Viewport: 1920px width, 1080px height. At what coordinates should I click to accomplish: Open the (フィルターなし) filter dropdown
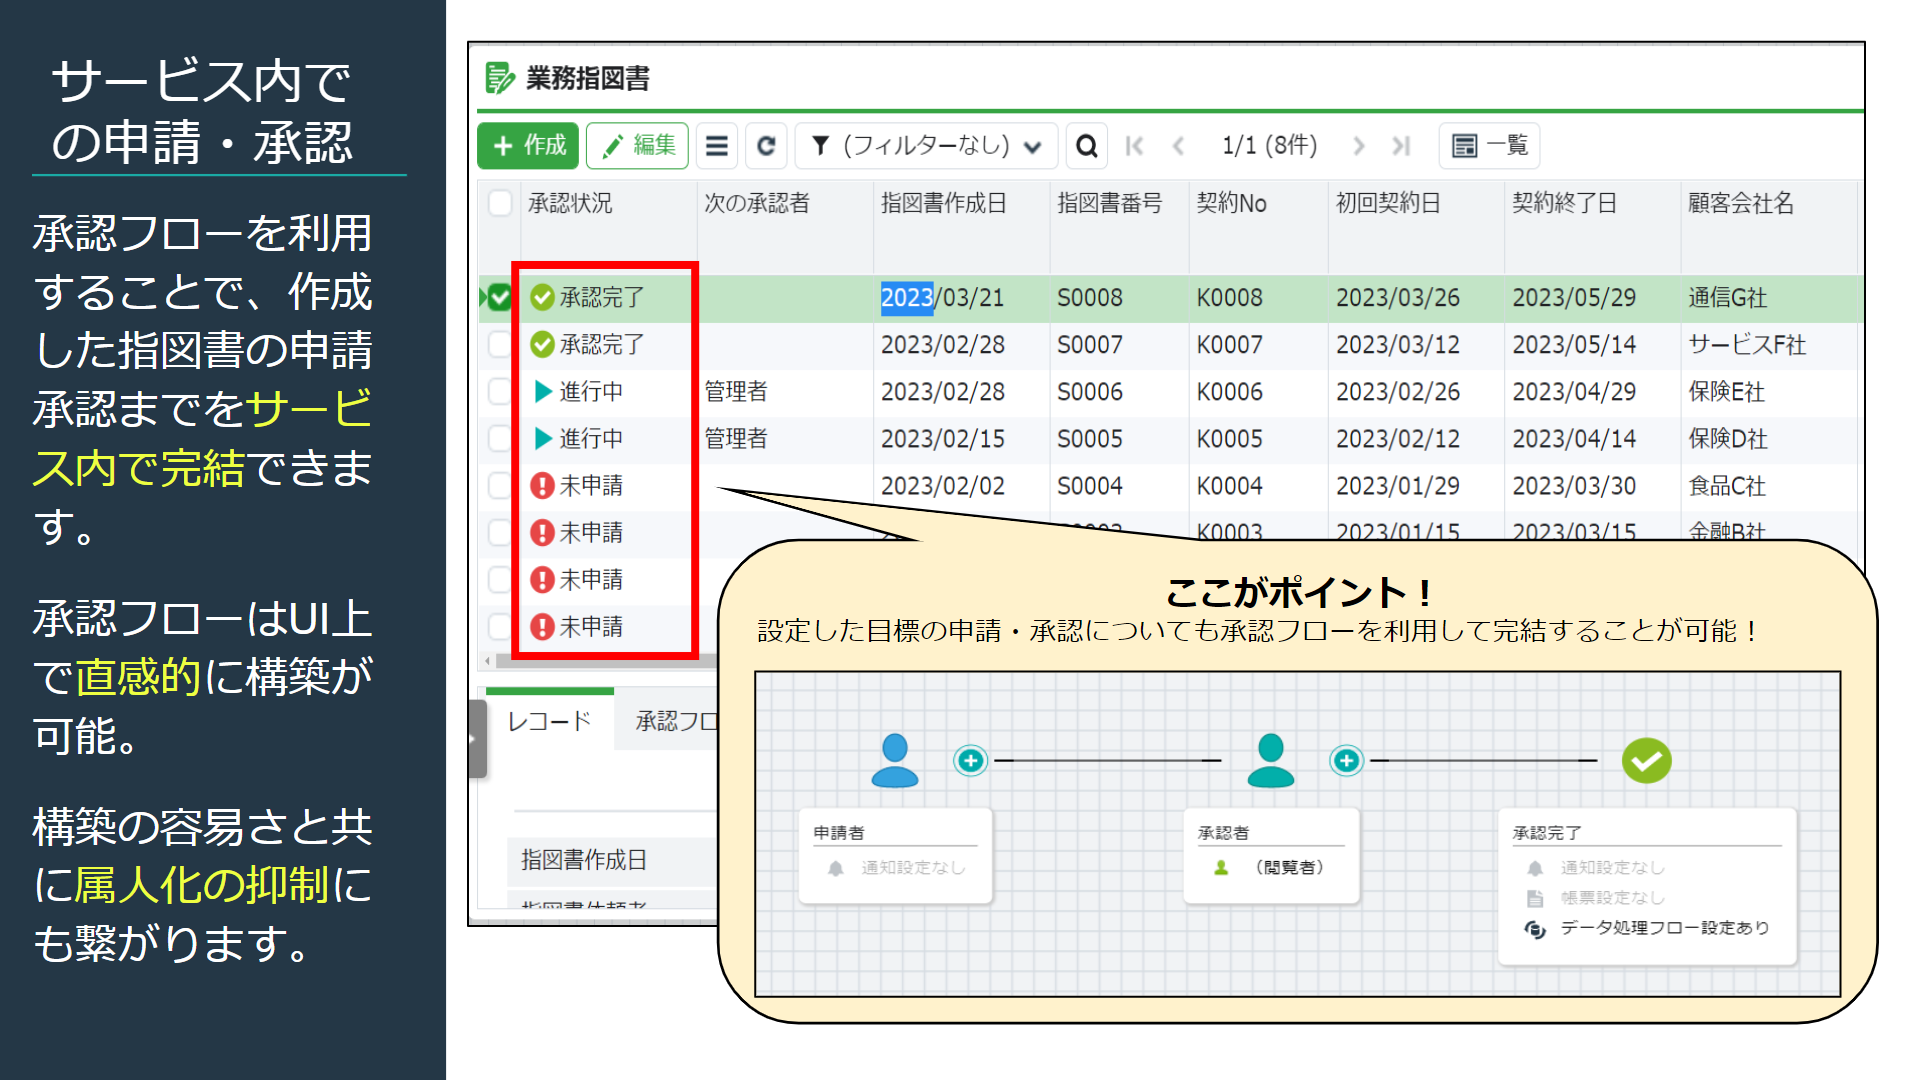[926, 146]
